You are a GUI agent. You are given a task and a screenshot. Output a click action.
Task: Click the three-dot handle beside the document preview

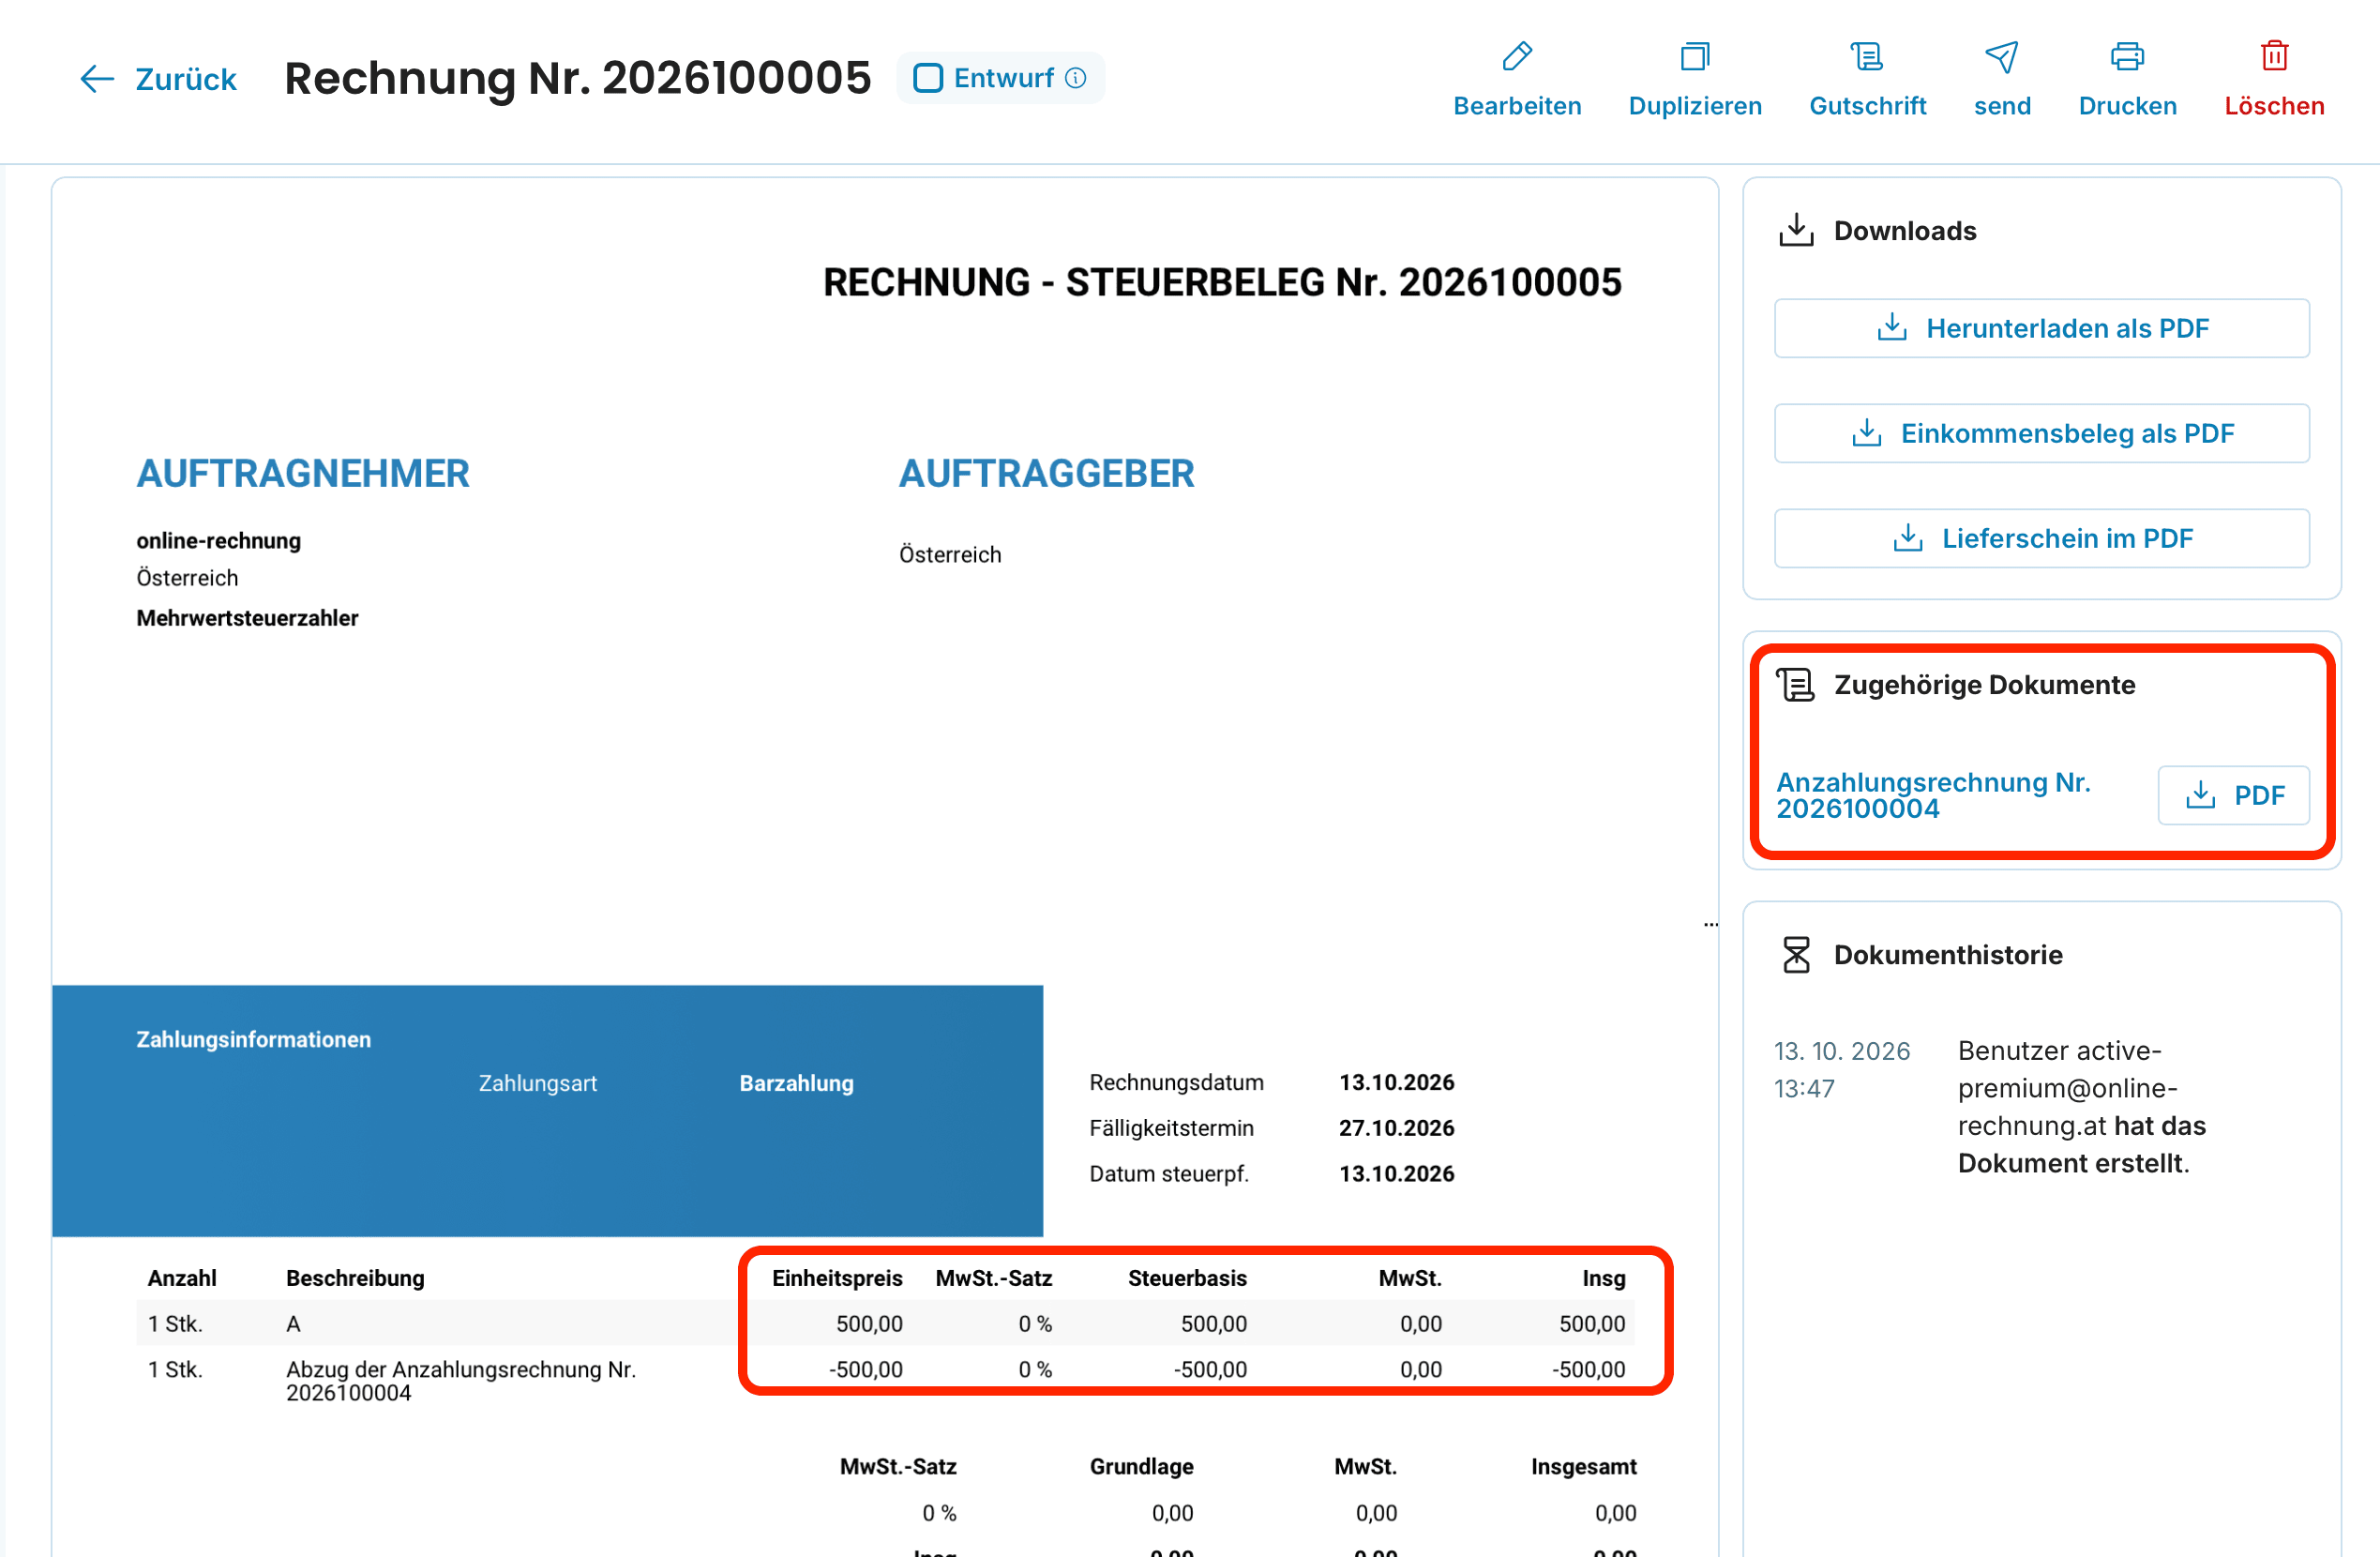coord(1711,925)
